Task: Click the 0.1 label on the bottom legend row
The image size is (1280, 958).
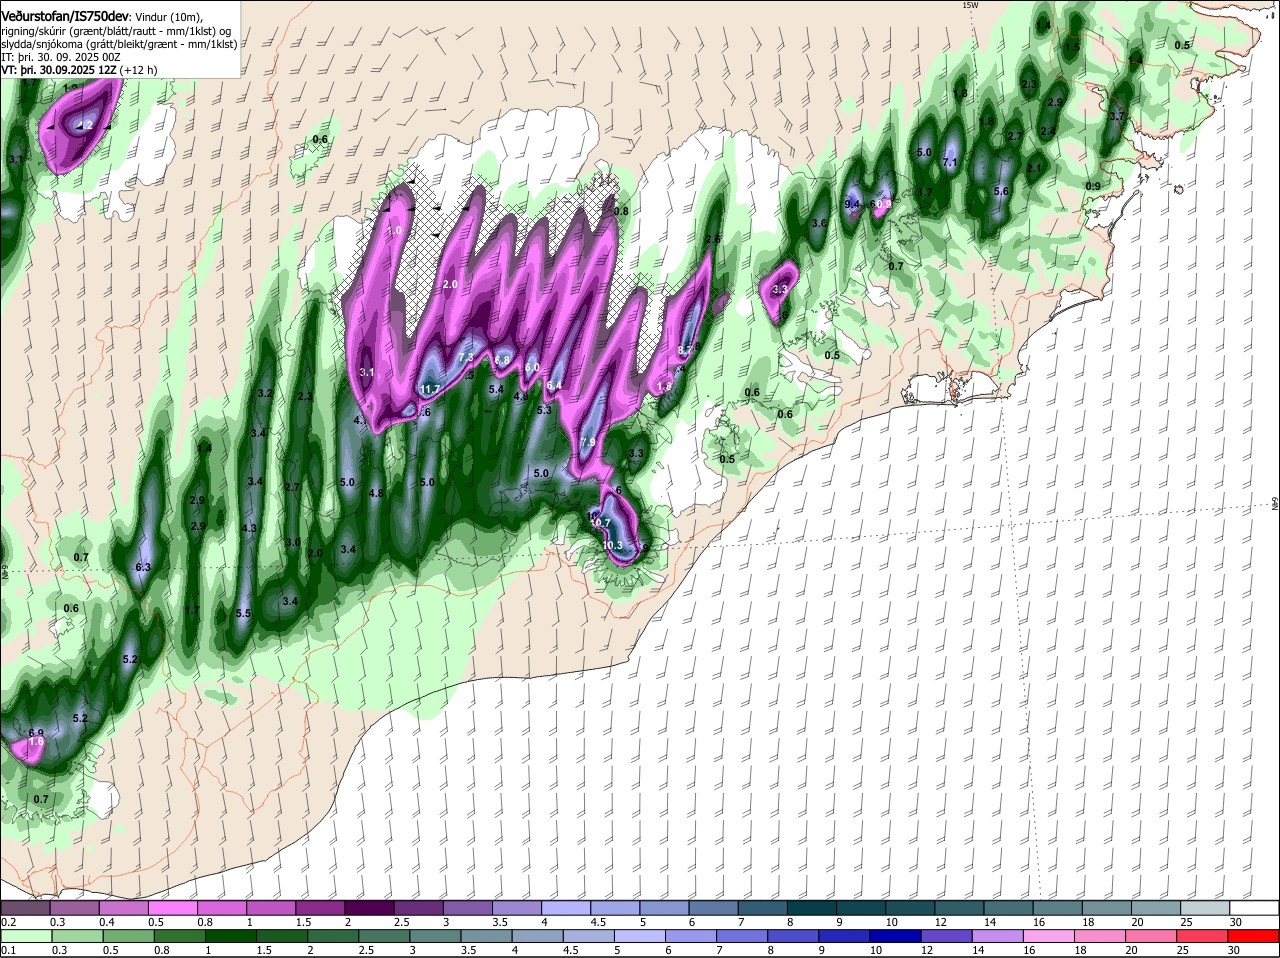Action: point(8,950)
